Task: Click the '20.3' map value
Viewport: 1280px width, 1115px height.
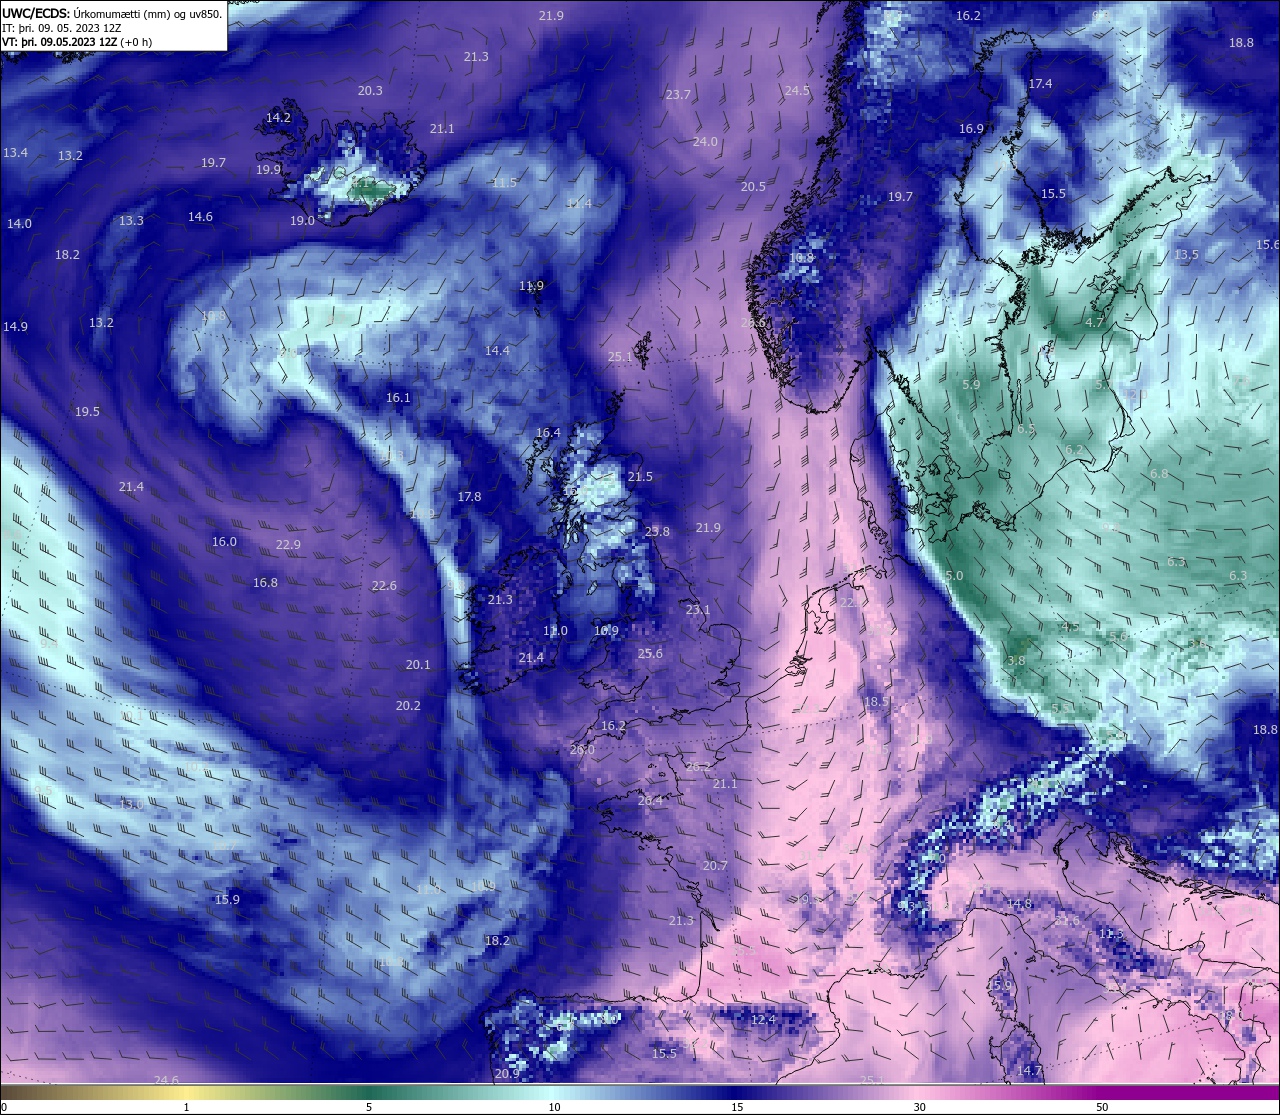Action: pyautogui.click(x=370, y=91)
